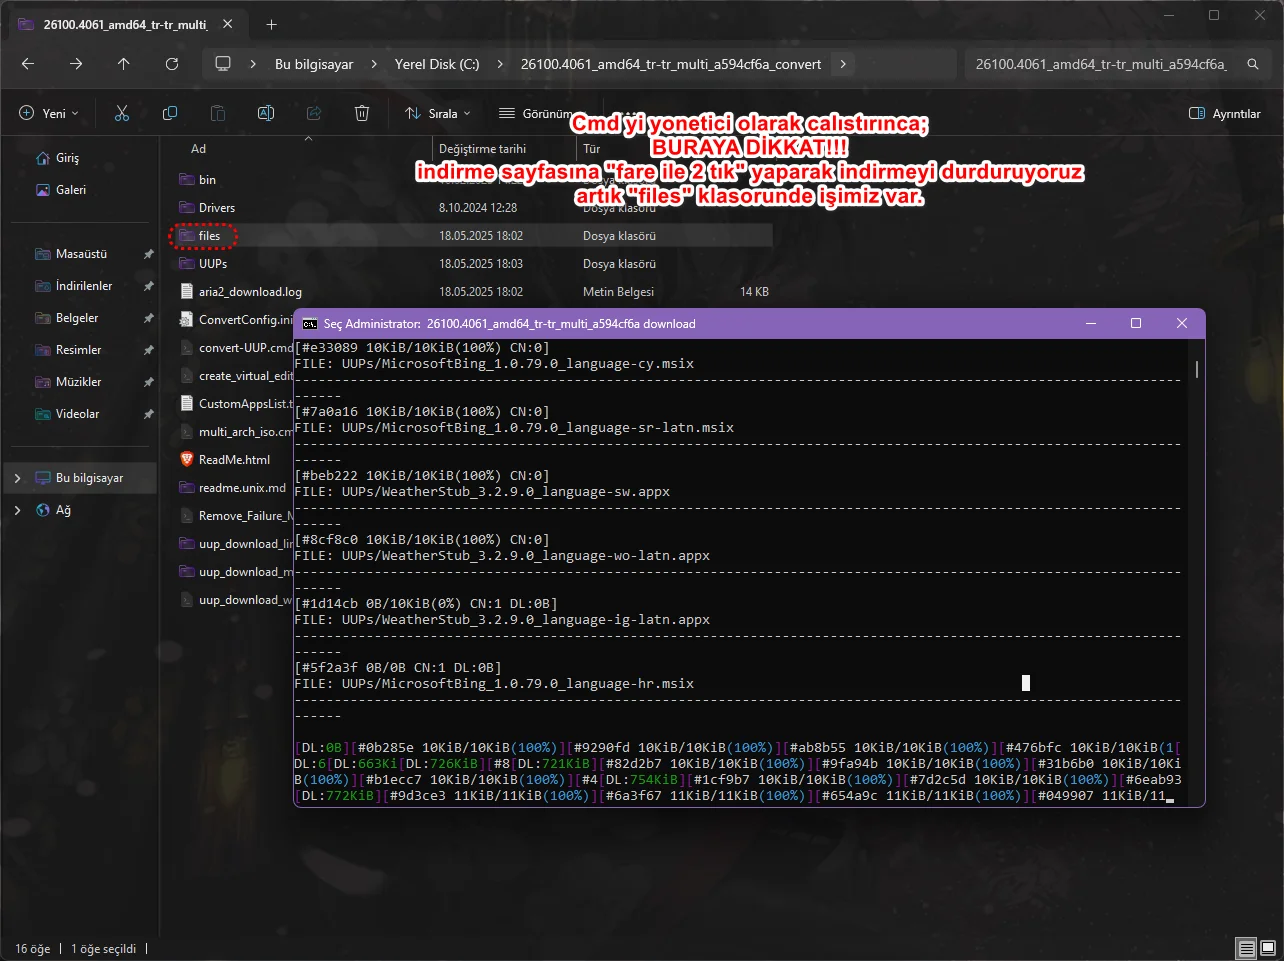Close the Administrator cmd window

coord(1182,324)
